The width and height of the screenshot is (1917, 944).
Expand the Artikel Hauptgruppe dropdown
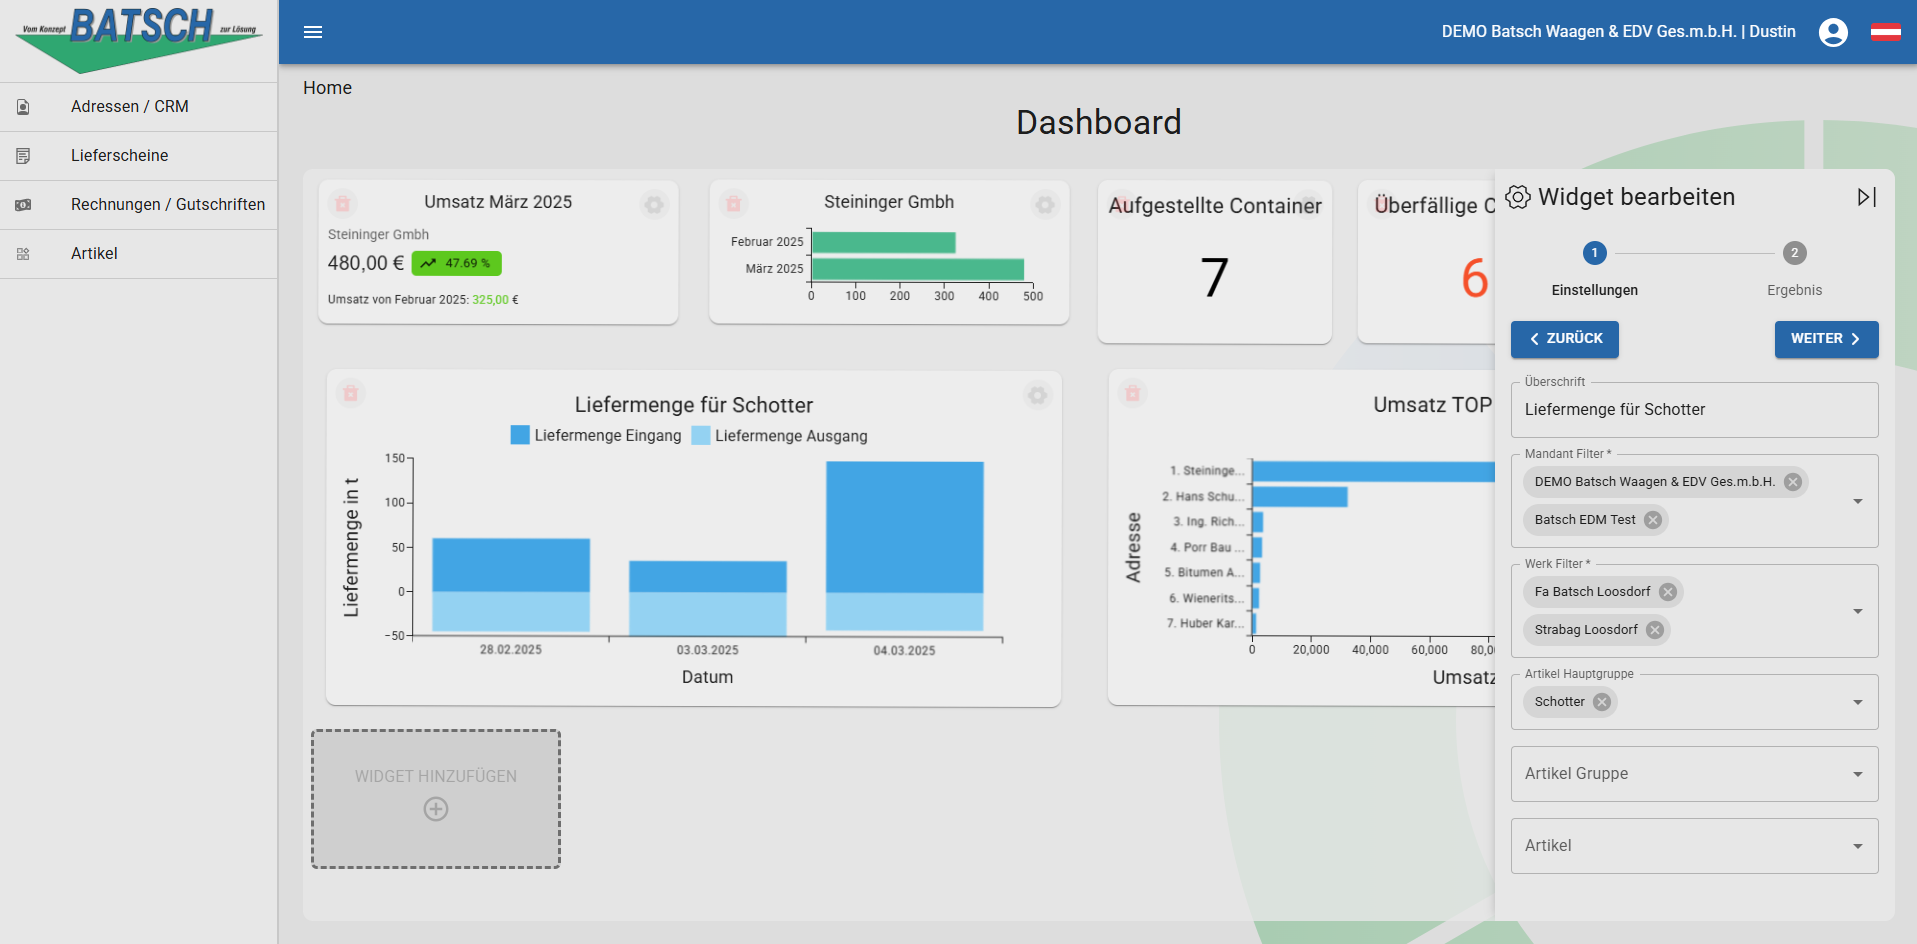[x=1858, y=702]
